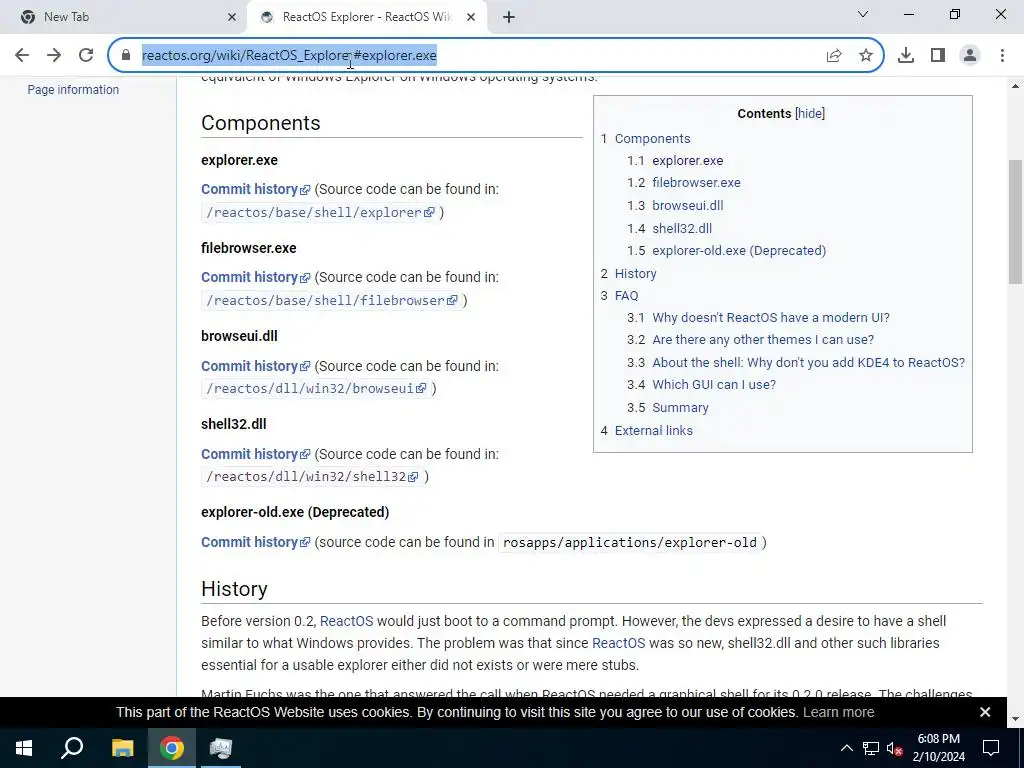Show hidden system tray icons chevron
This screenshot has width=1024, height=768.
point(846,748)
